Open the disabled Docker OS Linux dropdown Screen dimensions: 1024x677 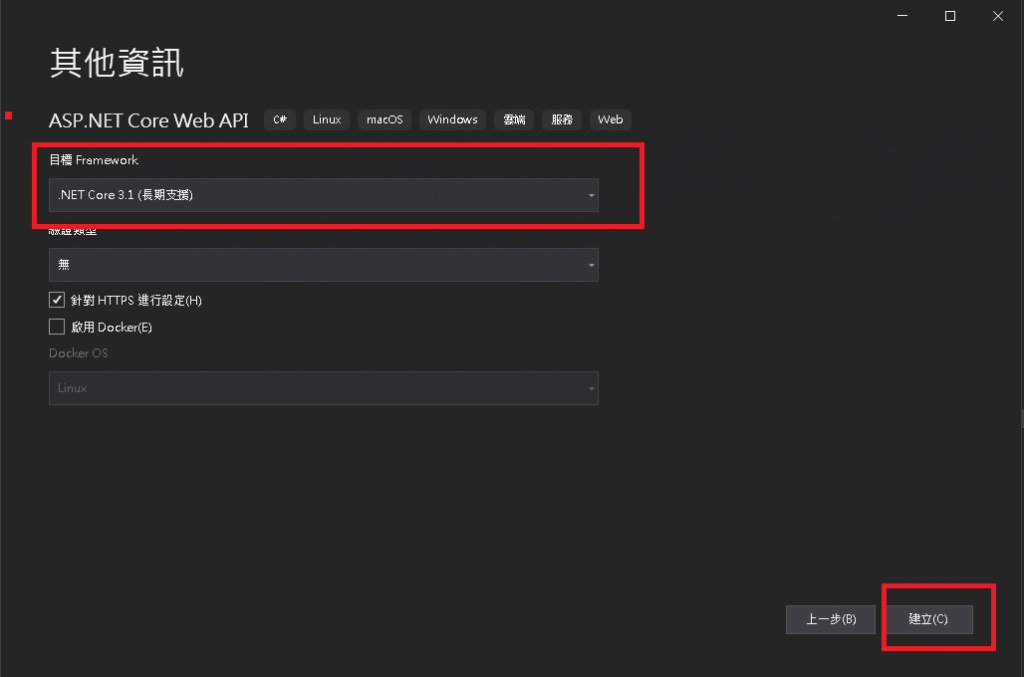[323, 388]
